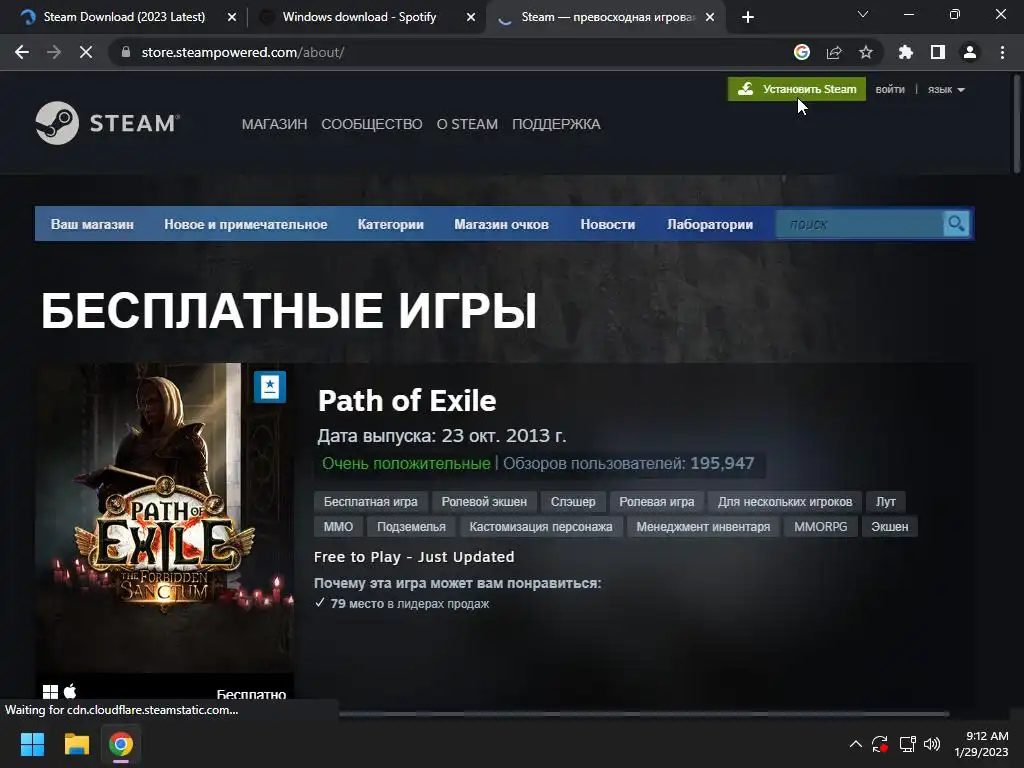Click the Кастомизация персонажа tag
Viewport: 1024px width, 768px height.
(x=541, y=526)
